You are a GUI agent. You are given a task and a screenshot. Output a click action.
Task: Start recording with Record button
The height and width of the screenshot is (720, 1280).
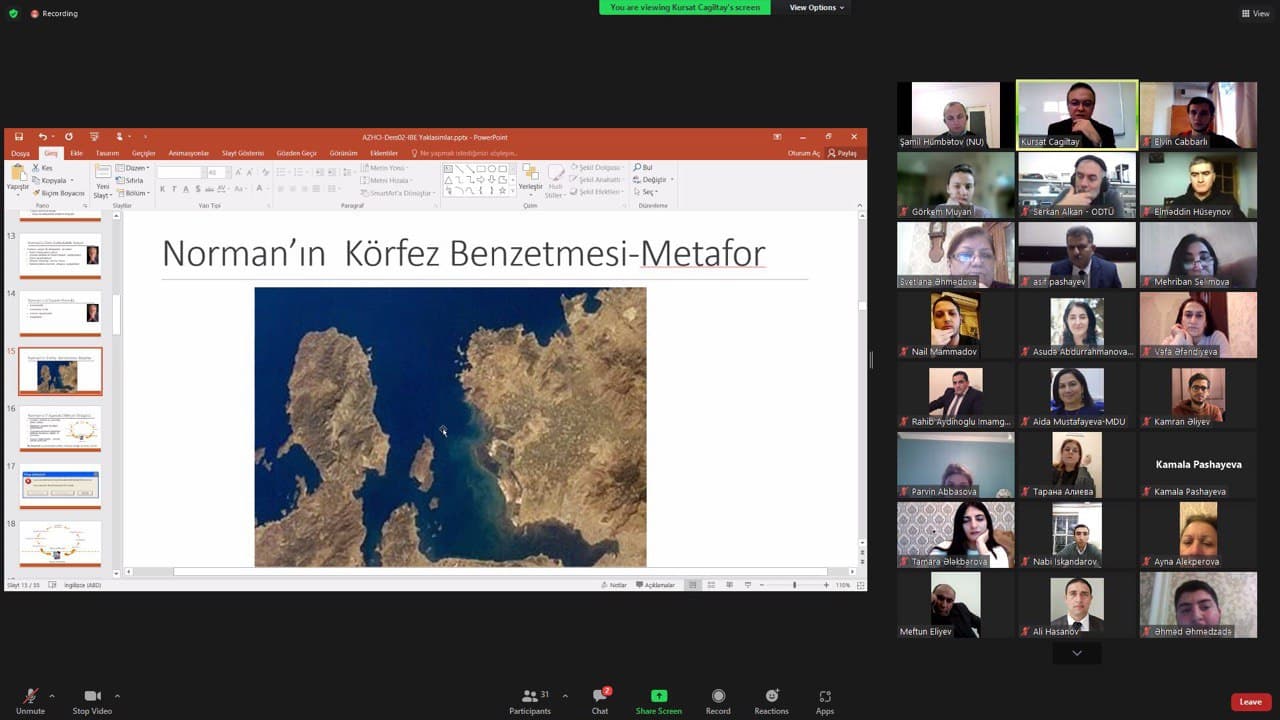(x=718, y=701)
